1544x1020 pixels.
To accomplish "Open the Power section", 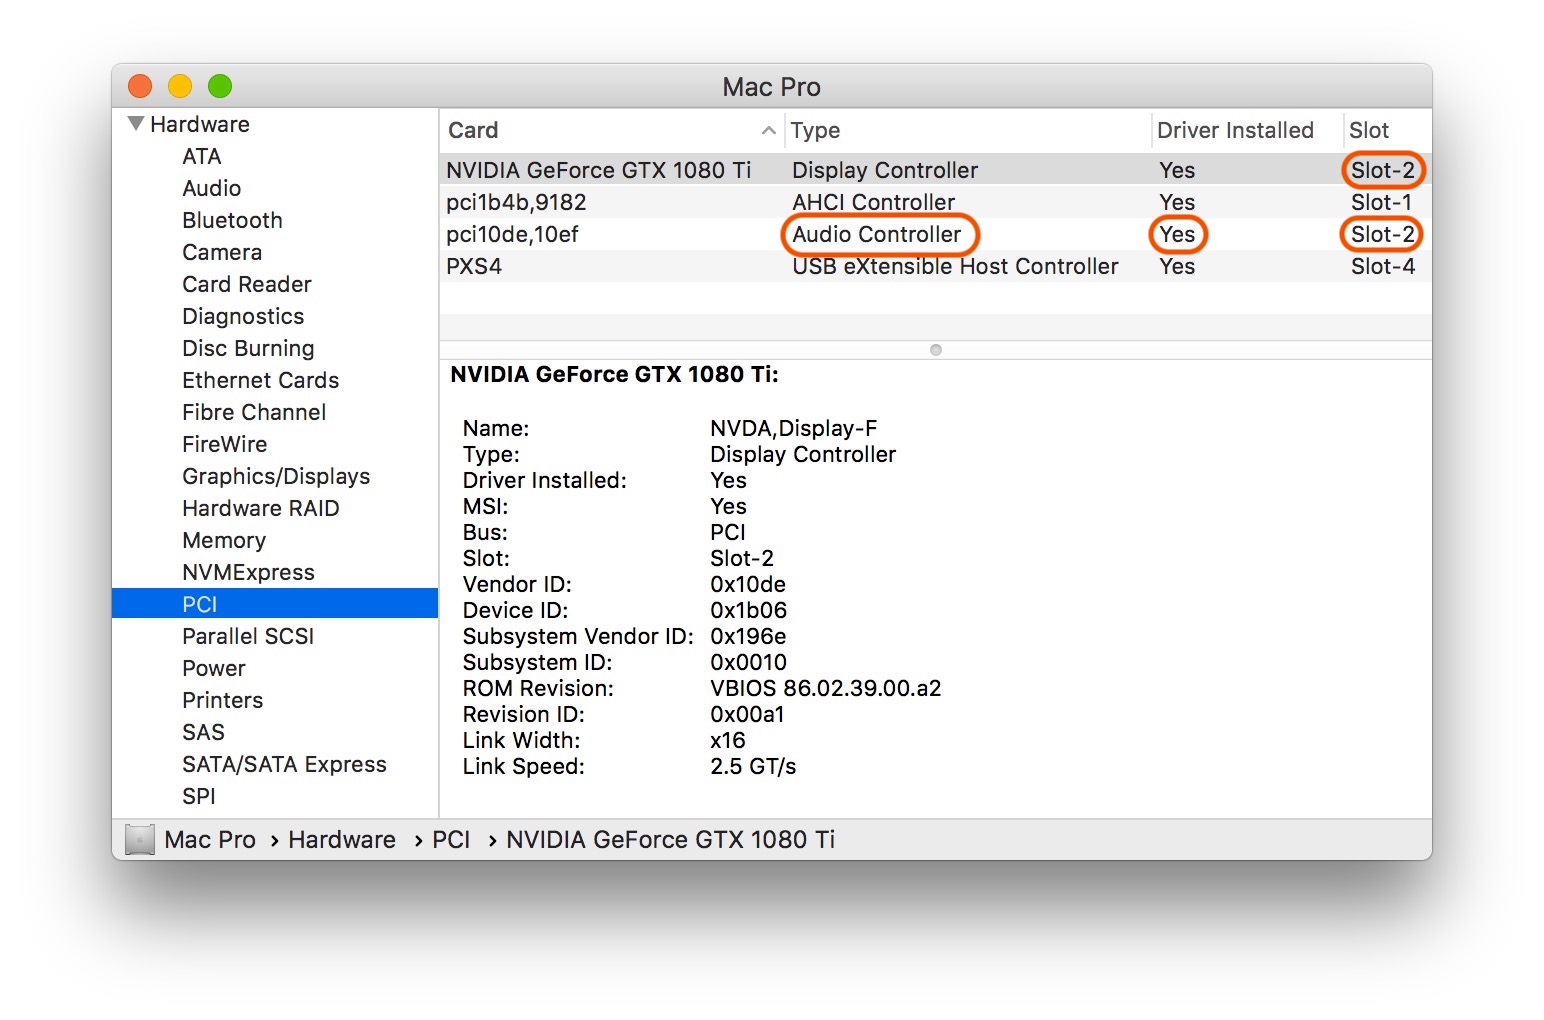I will 214,668.
